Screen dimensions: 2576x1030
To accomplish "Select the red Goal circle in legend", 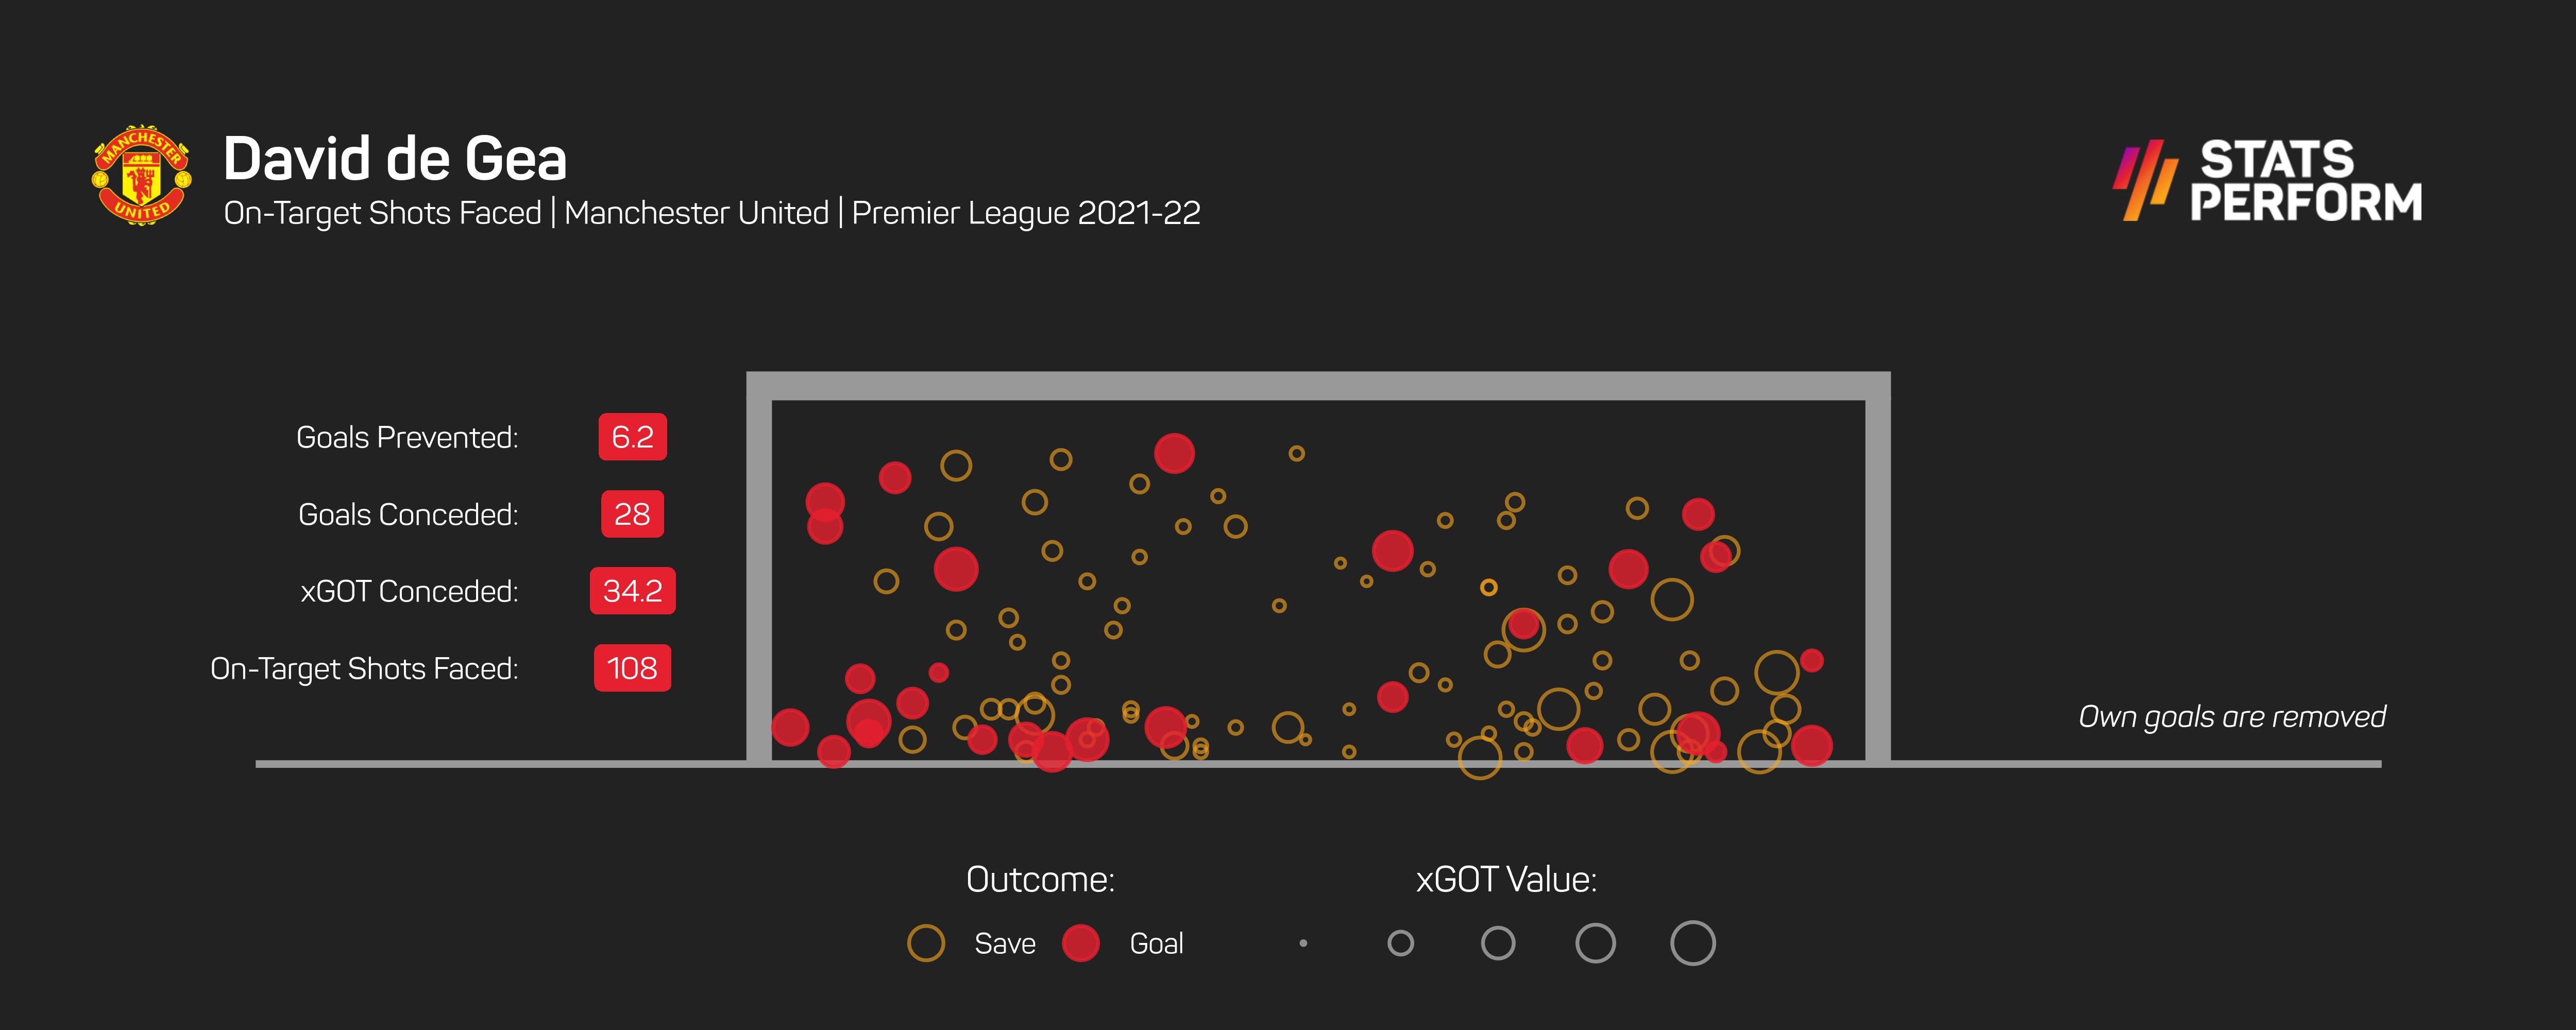I will [x=1080, y=943].
